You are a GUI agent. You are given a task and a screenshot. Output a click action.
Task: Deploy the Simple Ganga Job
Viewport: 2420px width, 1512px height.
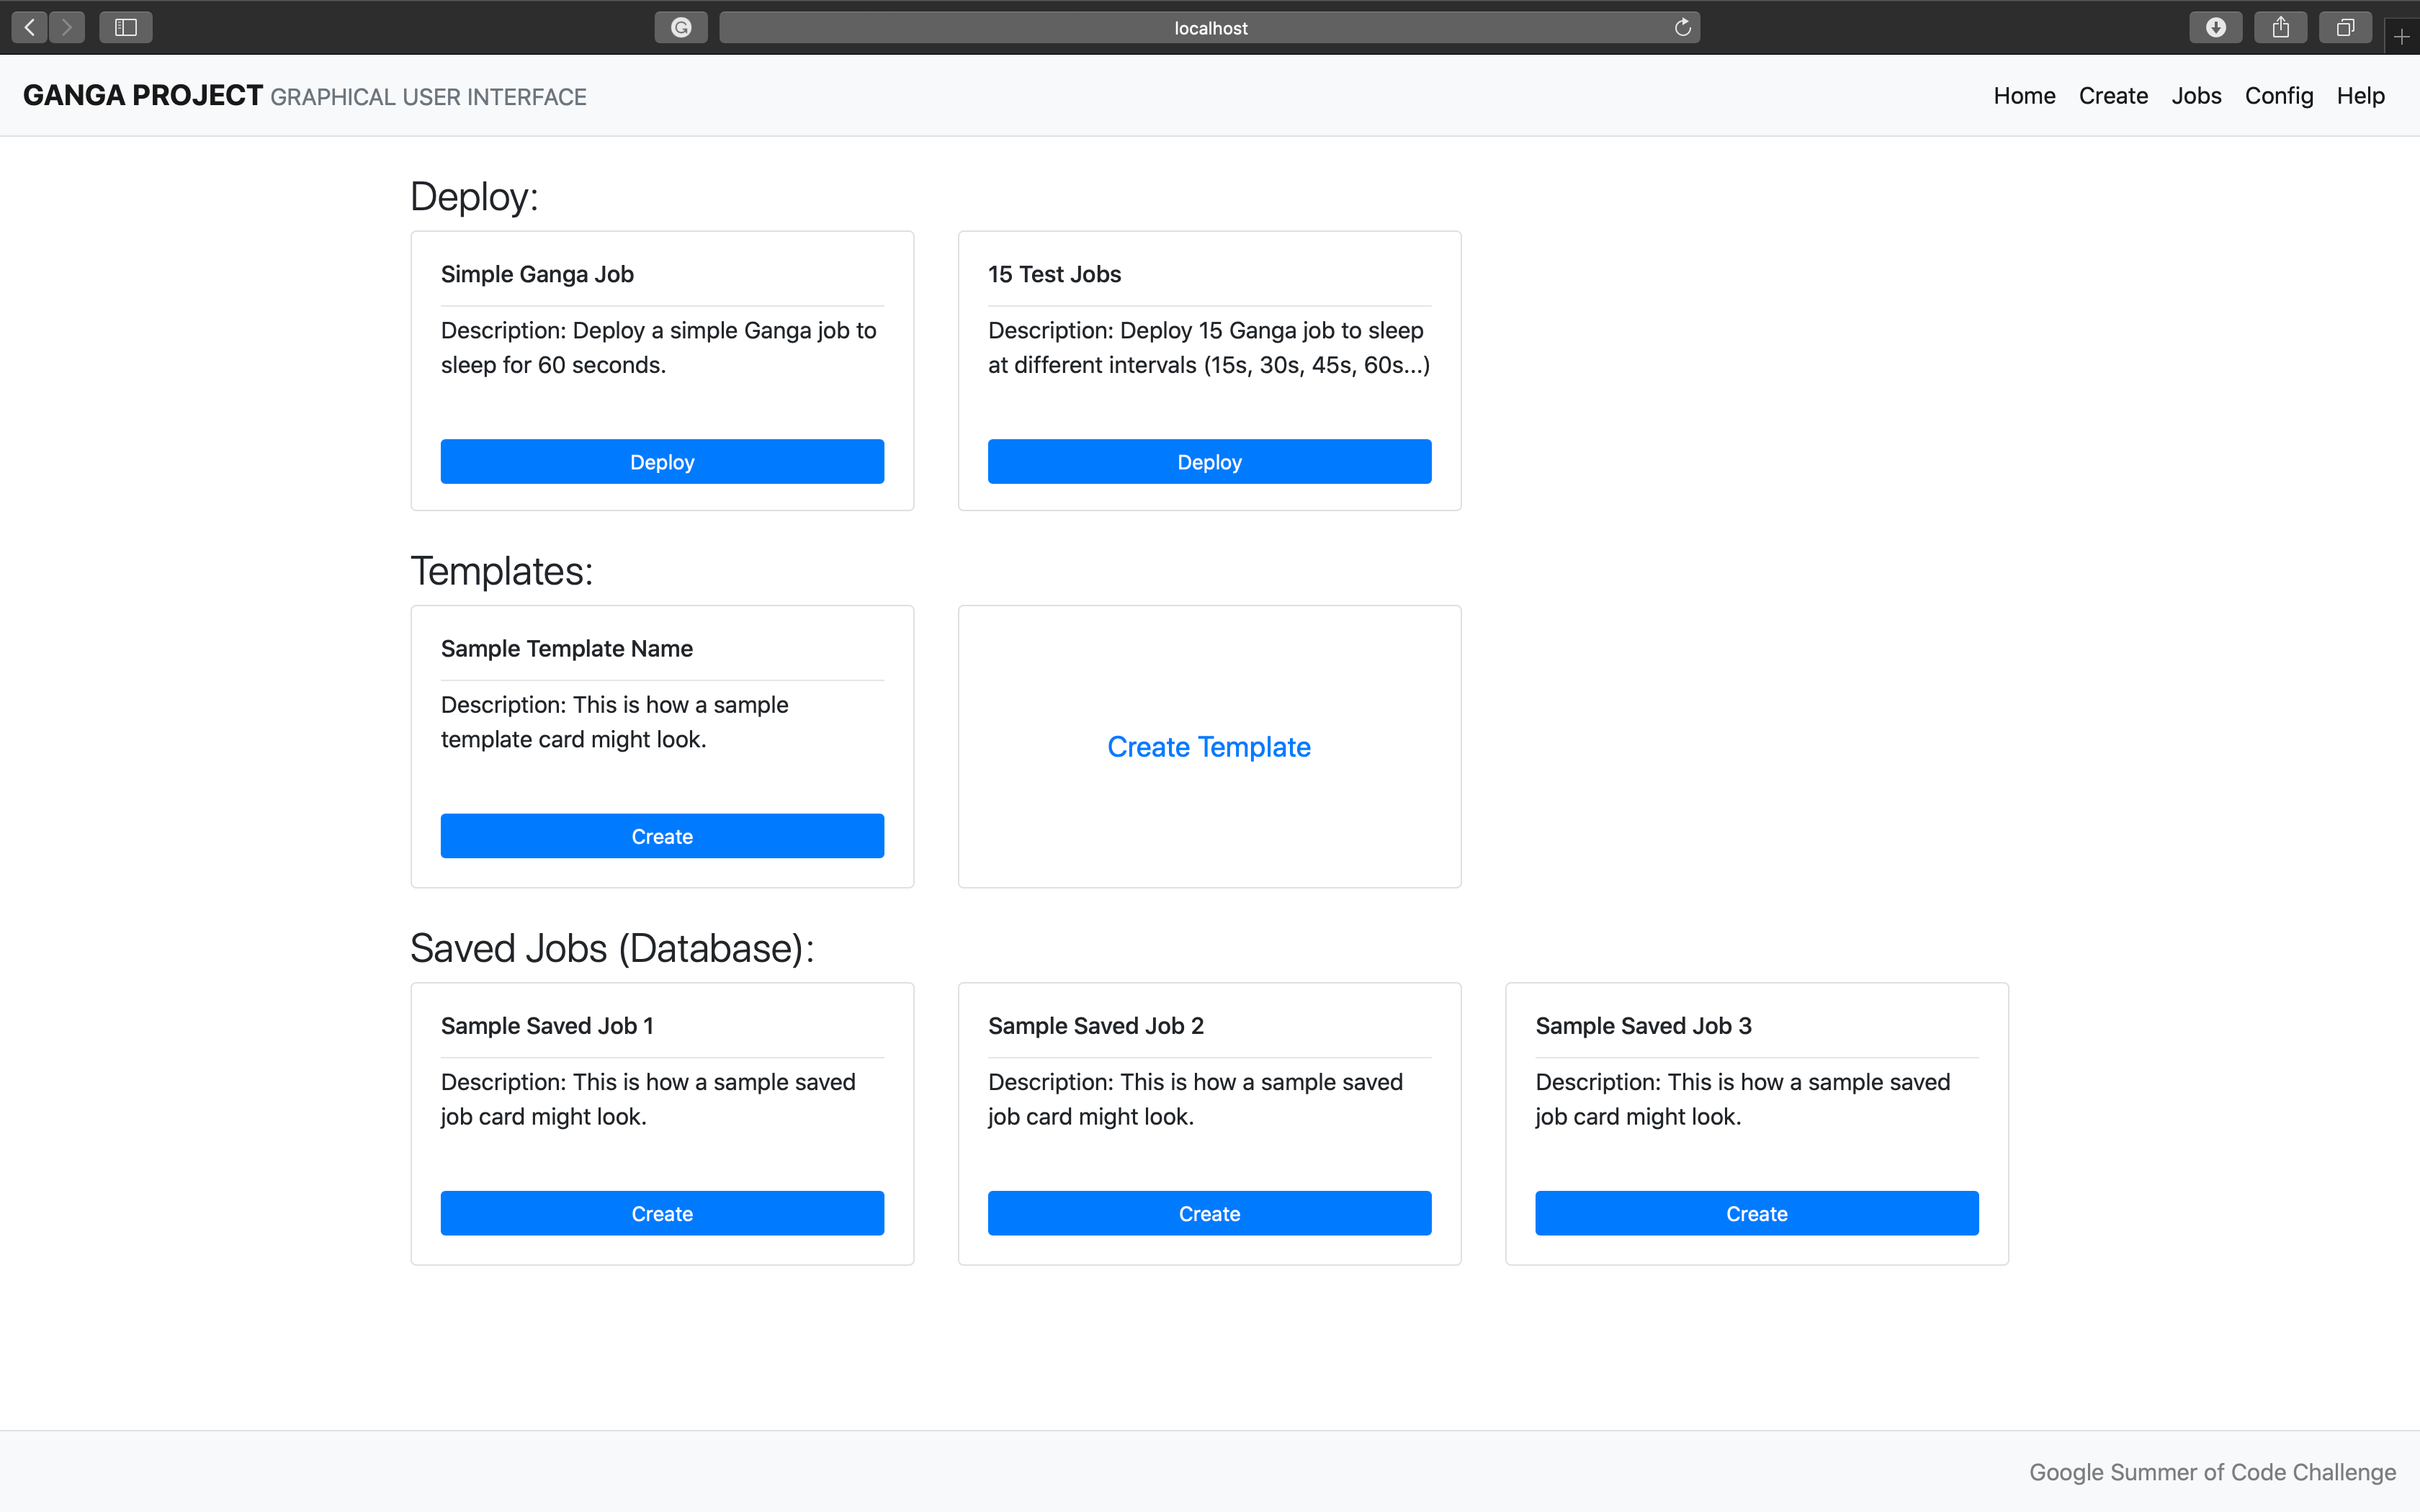[x=662, y=462]
